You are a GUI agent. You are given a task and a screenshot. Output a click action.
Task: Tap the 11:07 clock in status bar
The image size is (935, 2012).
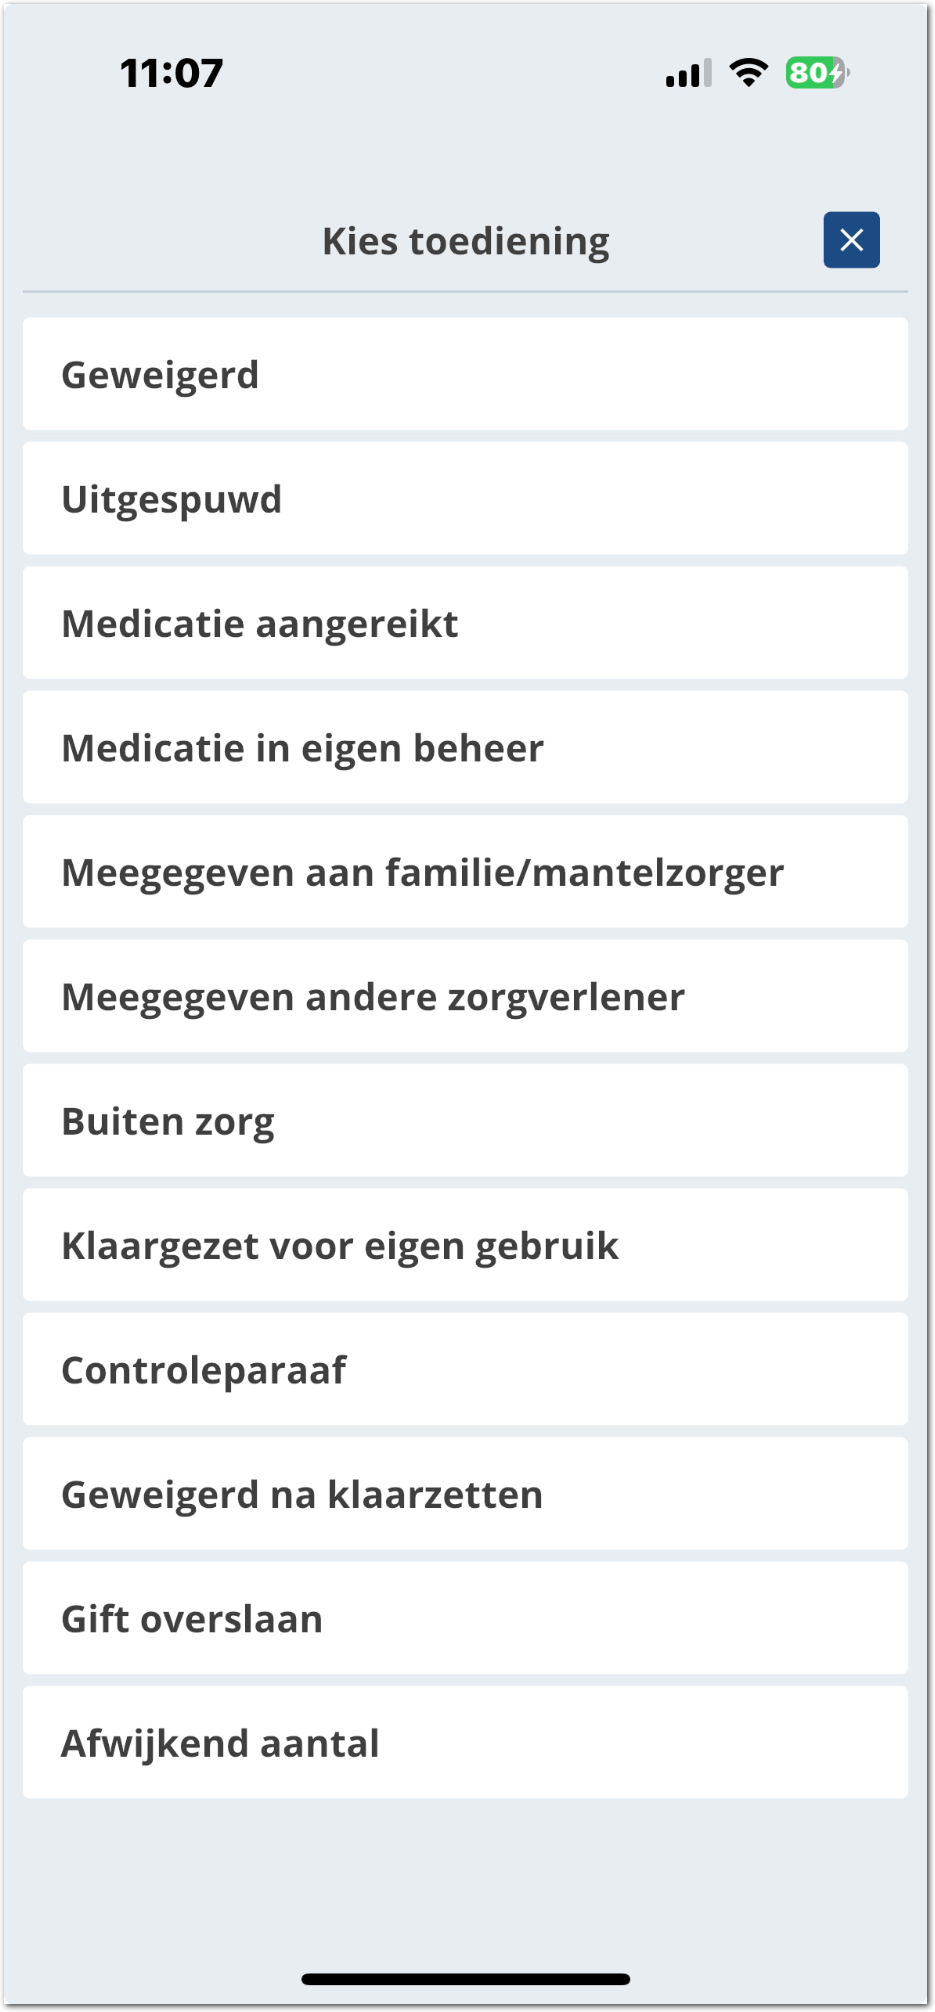pos(172,73)
